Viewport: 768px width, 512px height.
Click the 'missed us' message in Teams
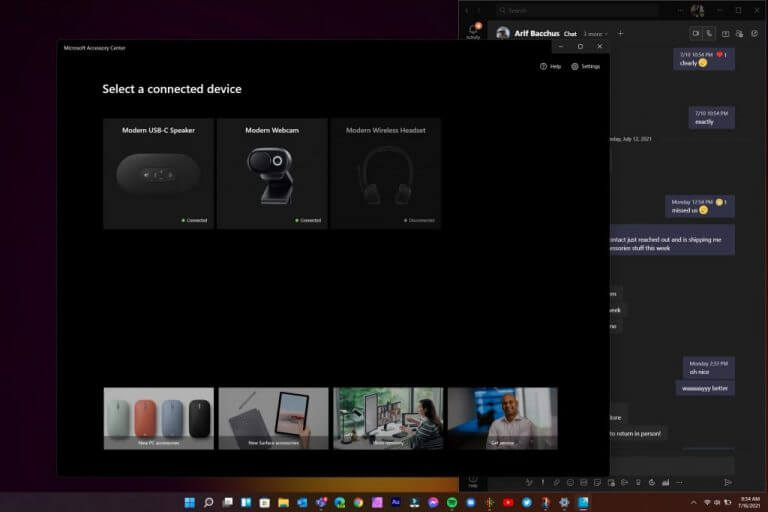[x=699, y=206]
